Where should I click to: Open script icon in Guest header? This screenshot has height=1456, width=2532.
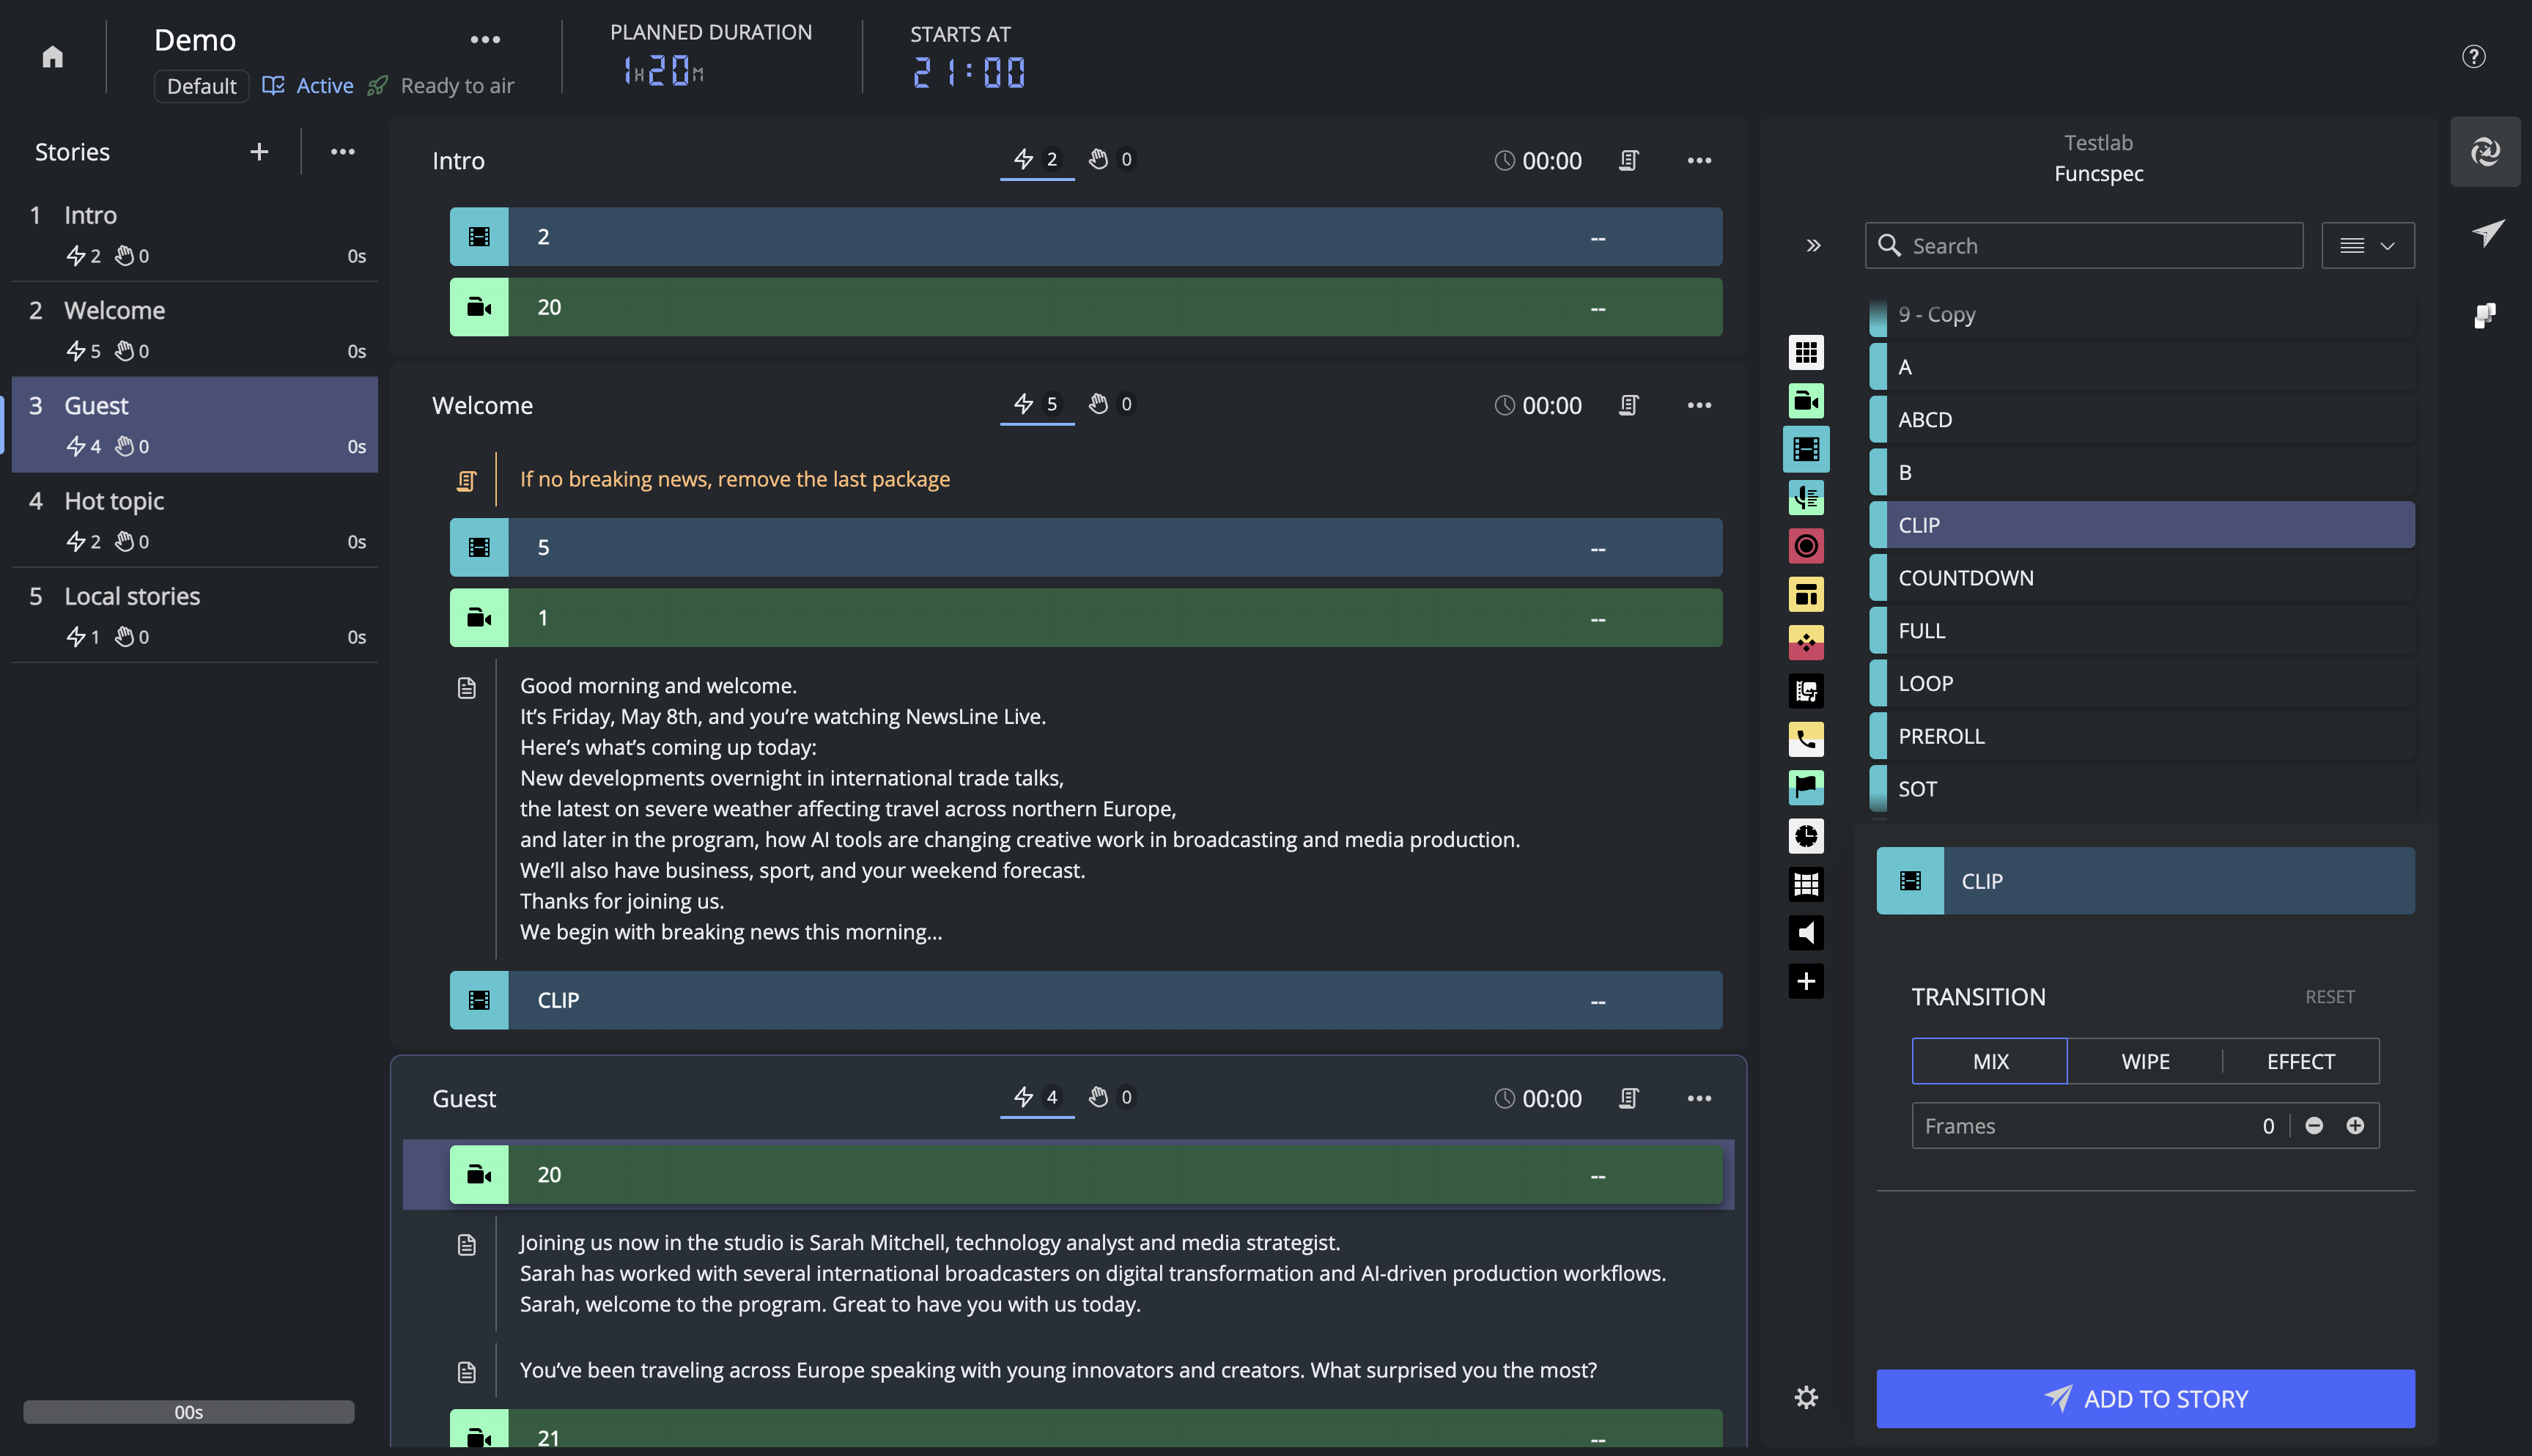[x=1628, y=1098]
